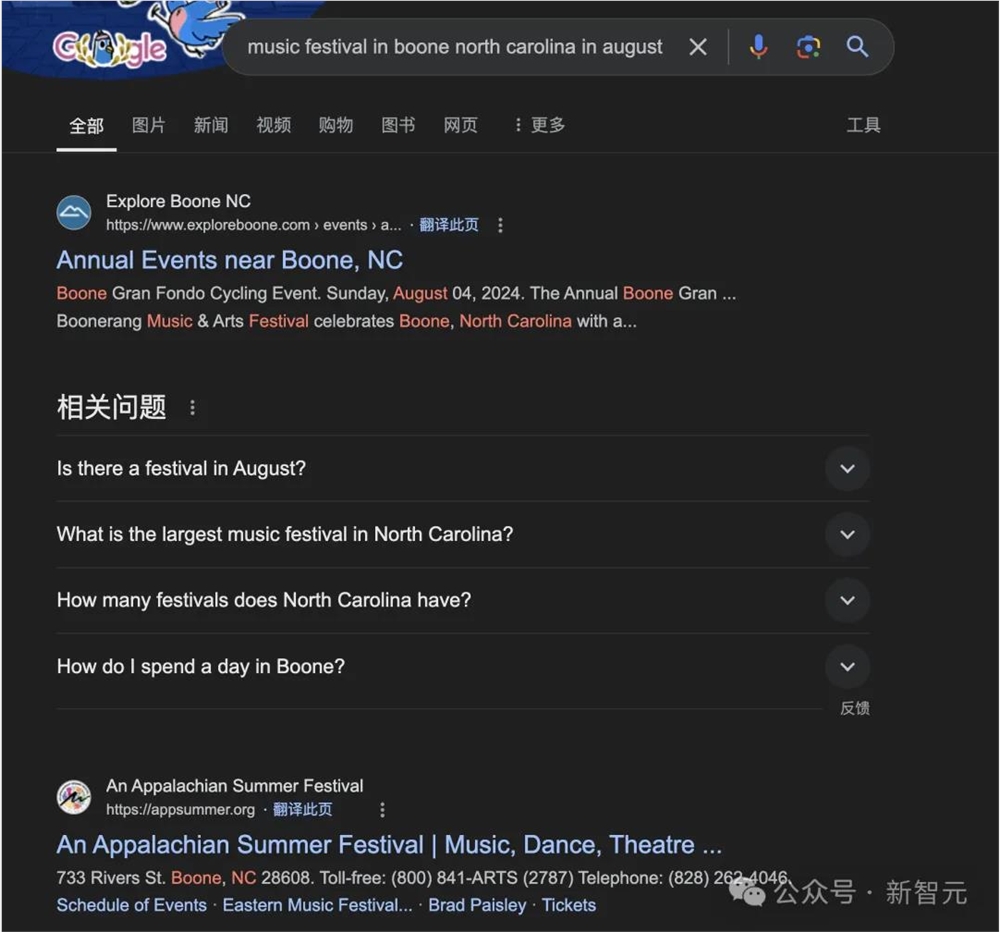
Task: Click the exploreboone.com URL breadcrumb
Action: point(254,225)
